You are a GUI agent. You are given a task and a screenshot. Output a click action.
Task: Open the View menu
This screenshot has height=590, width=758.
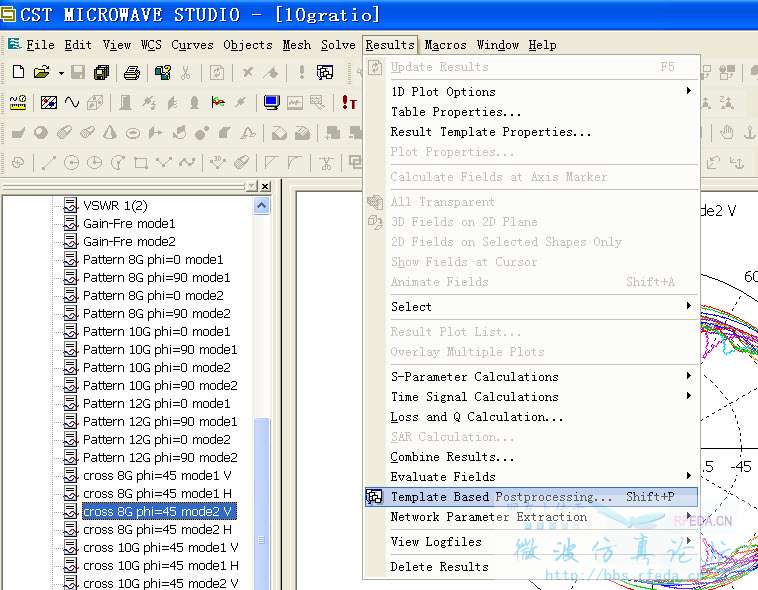[117, 45]
